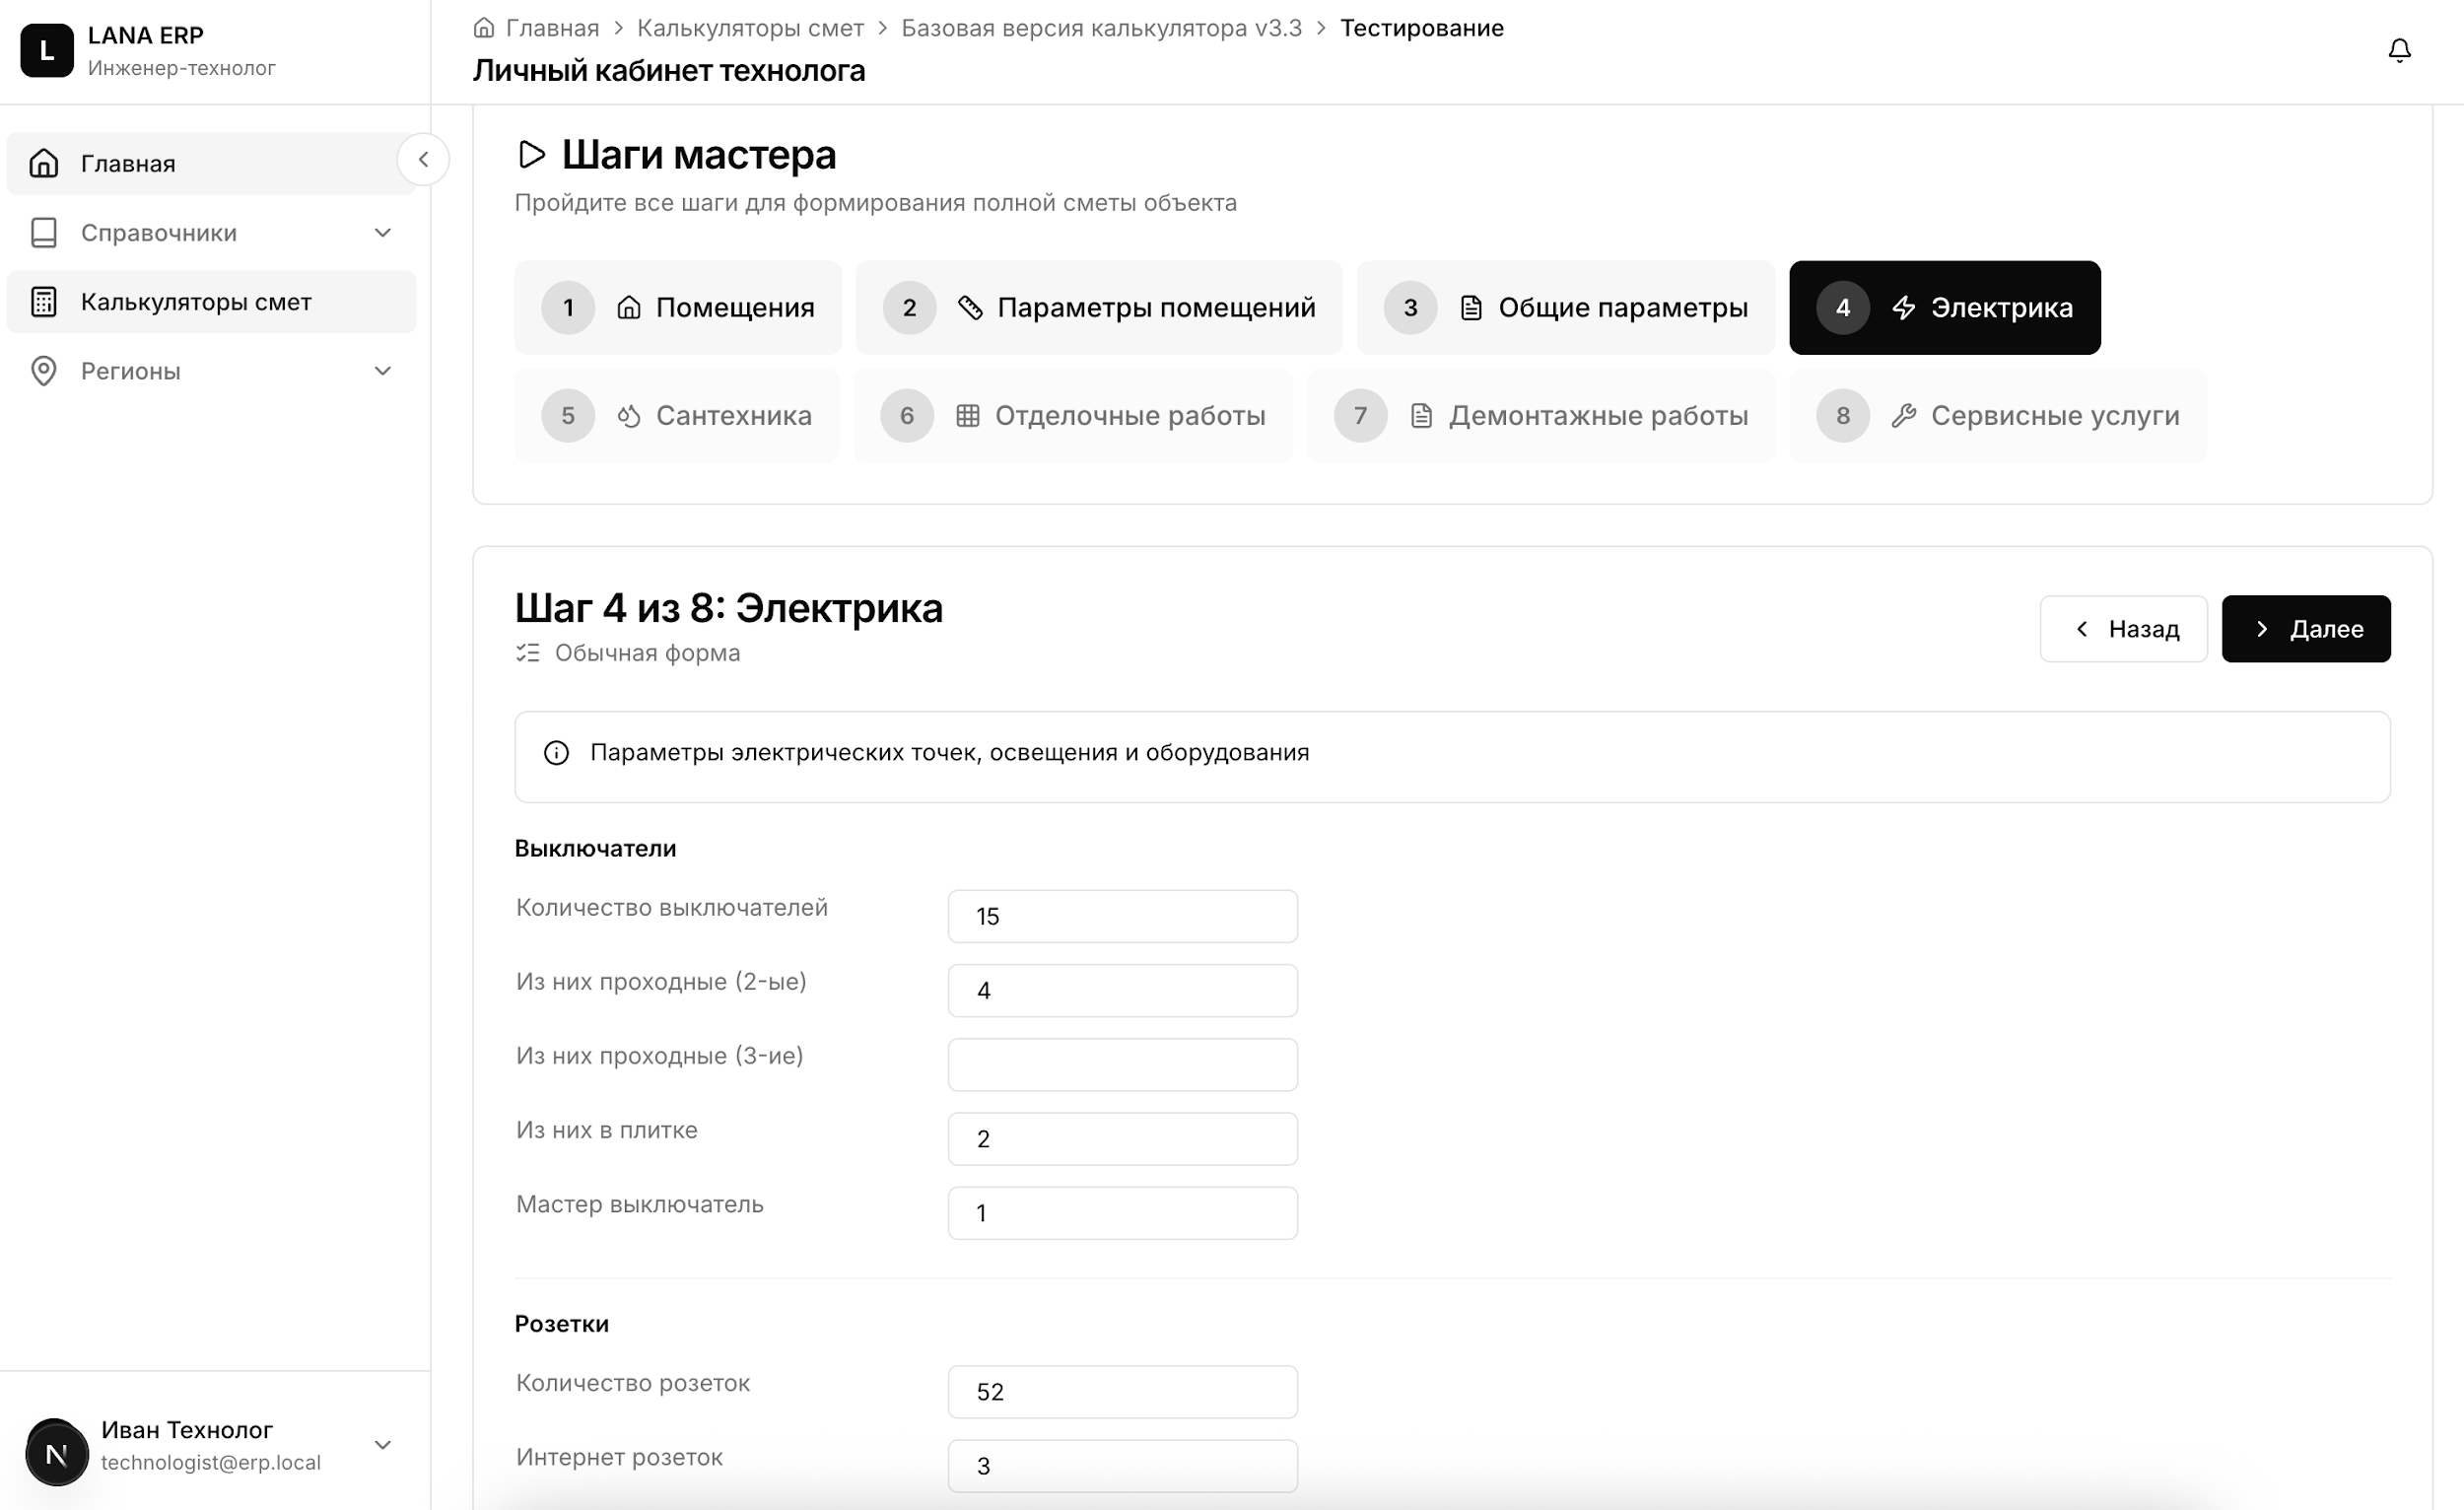Click the document icon in Общие параметры step
2464x1510 pixels.
tap(1470, 308)
